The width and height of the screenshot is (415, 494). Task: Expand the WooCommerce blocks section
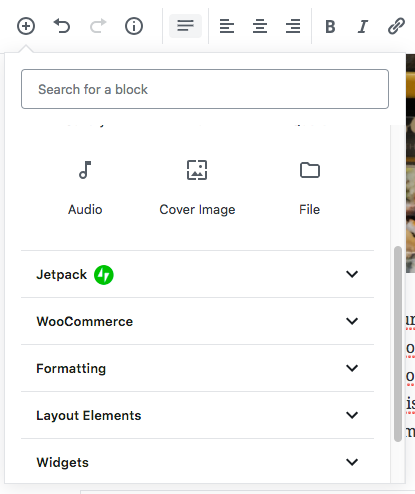coord(197,321)
